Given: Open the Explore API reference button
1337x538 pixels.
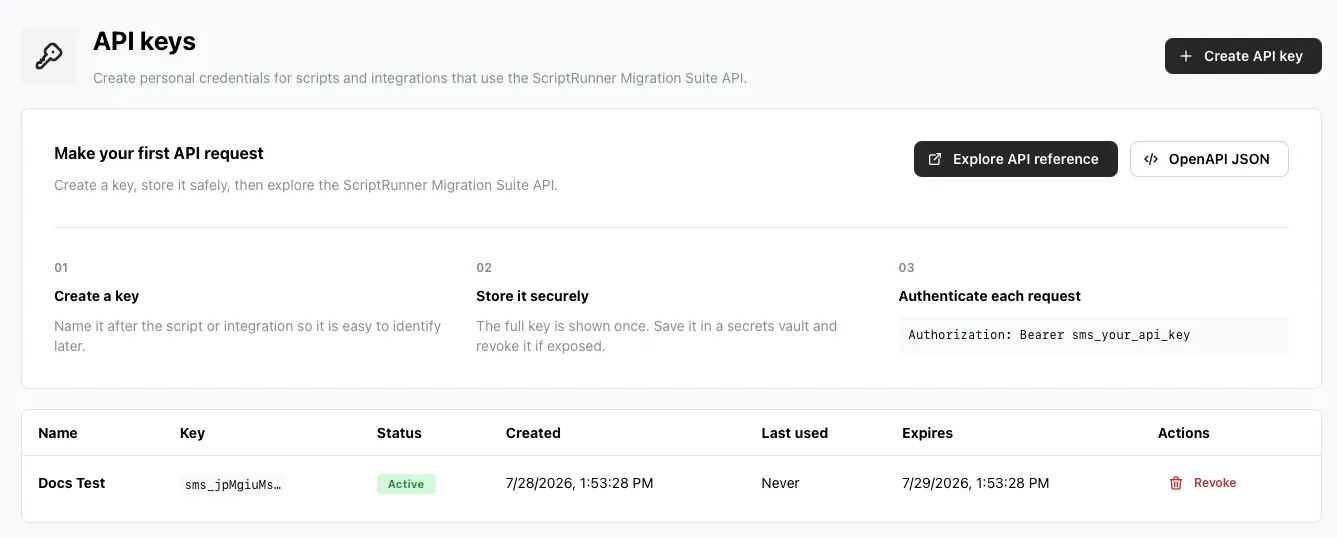Looking at the screenshot, I should pos(1015,159).
